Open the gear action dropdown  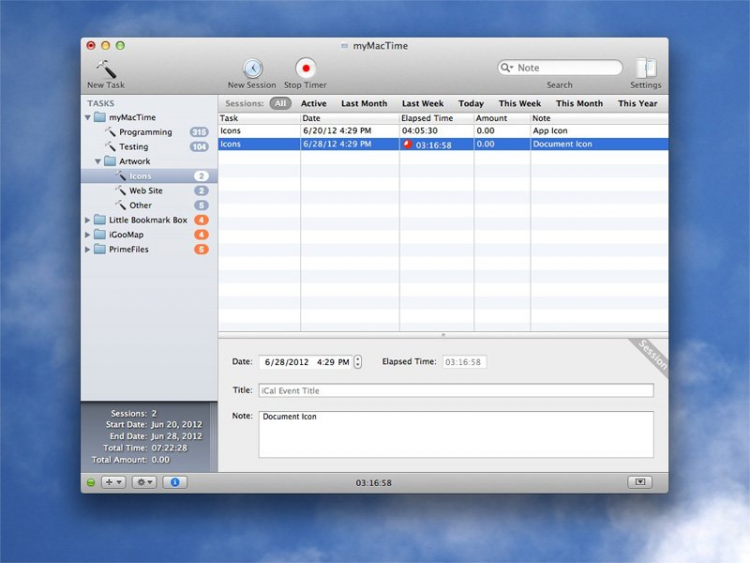(x=144, y=482)
